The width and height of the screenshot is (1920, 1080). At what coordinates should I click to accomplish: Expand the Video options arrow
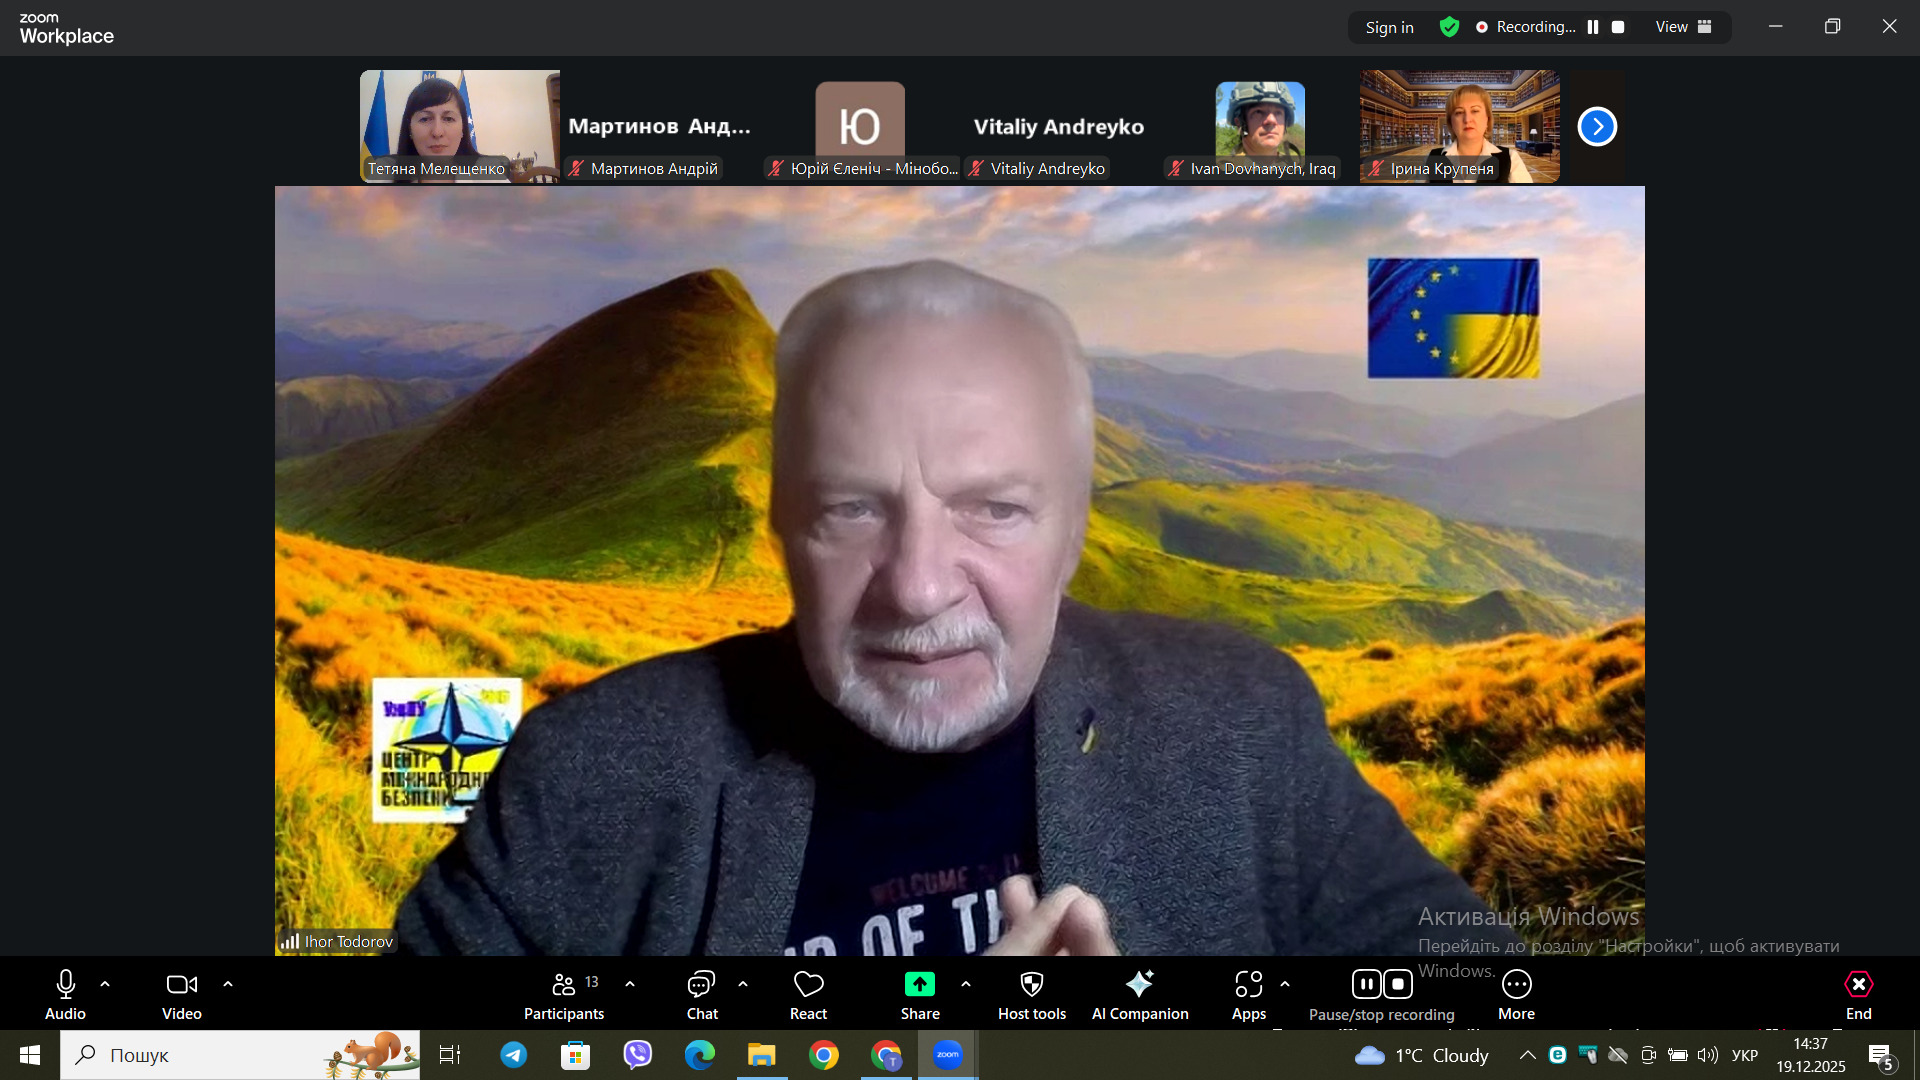228,985
